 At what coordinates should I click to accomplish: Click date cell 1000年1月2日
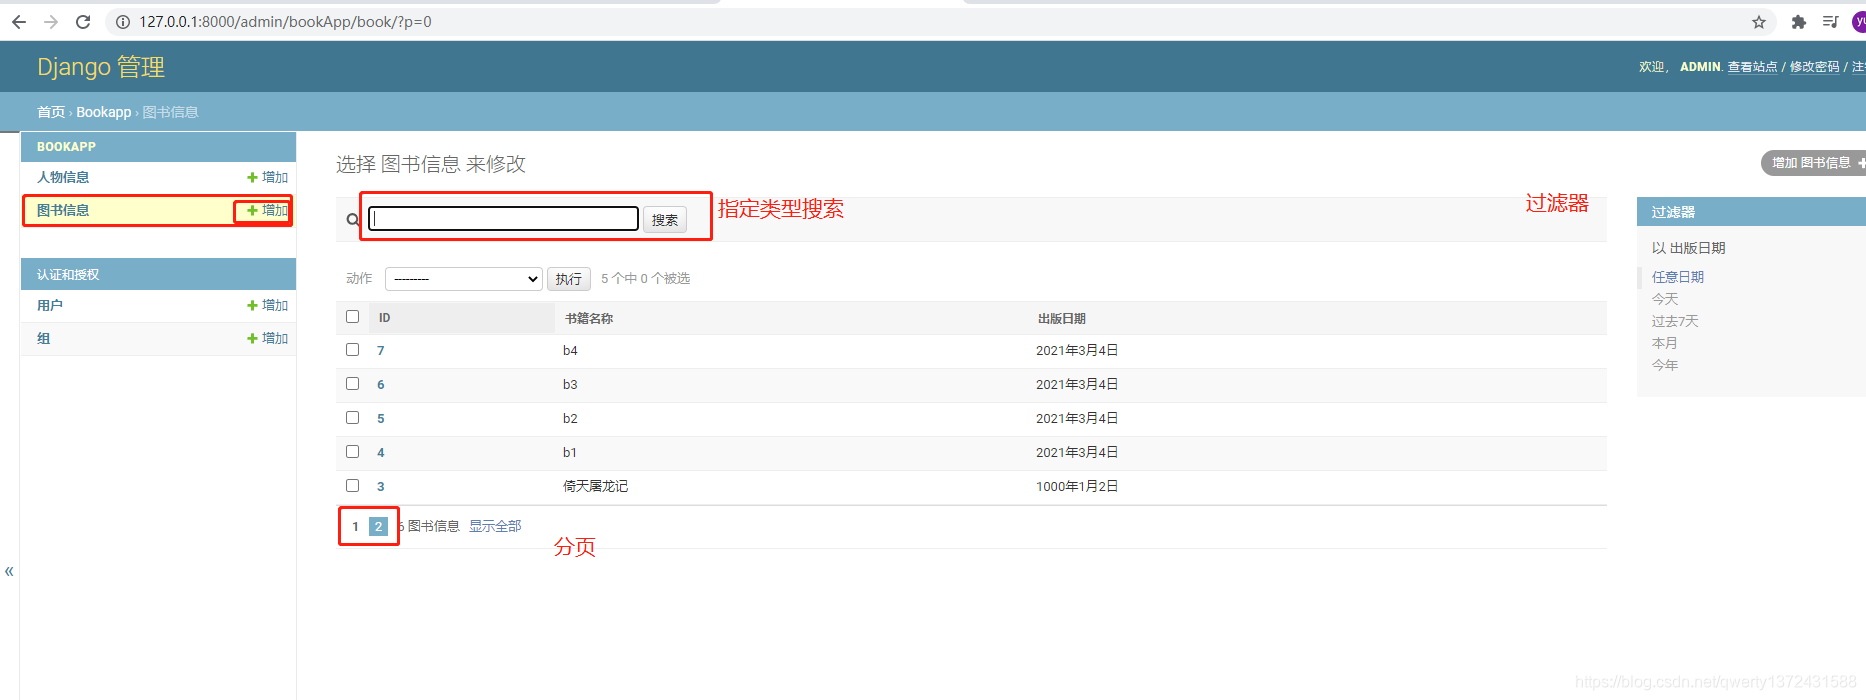pos(1077,486)
